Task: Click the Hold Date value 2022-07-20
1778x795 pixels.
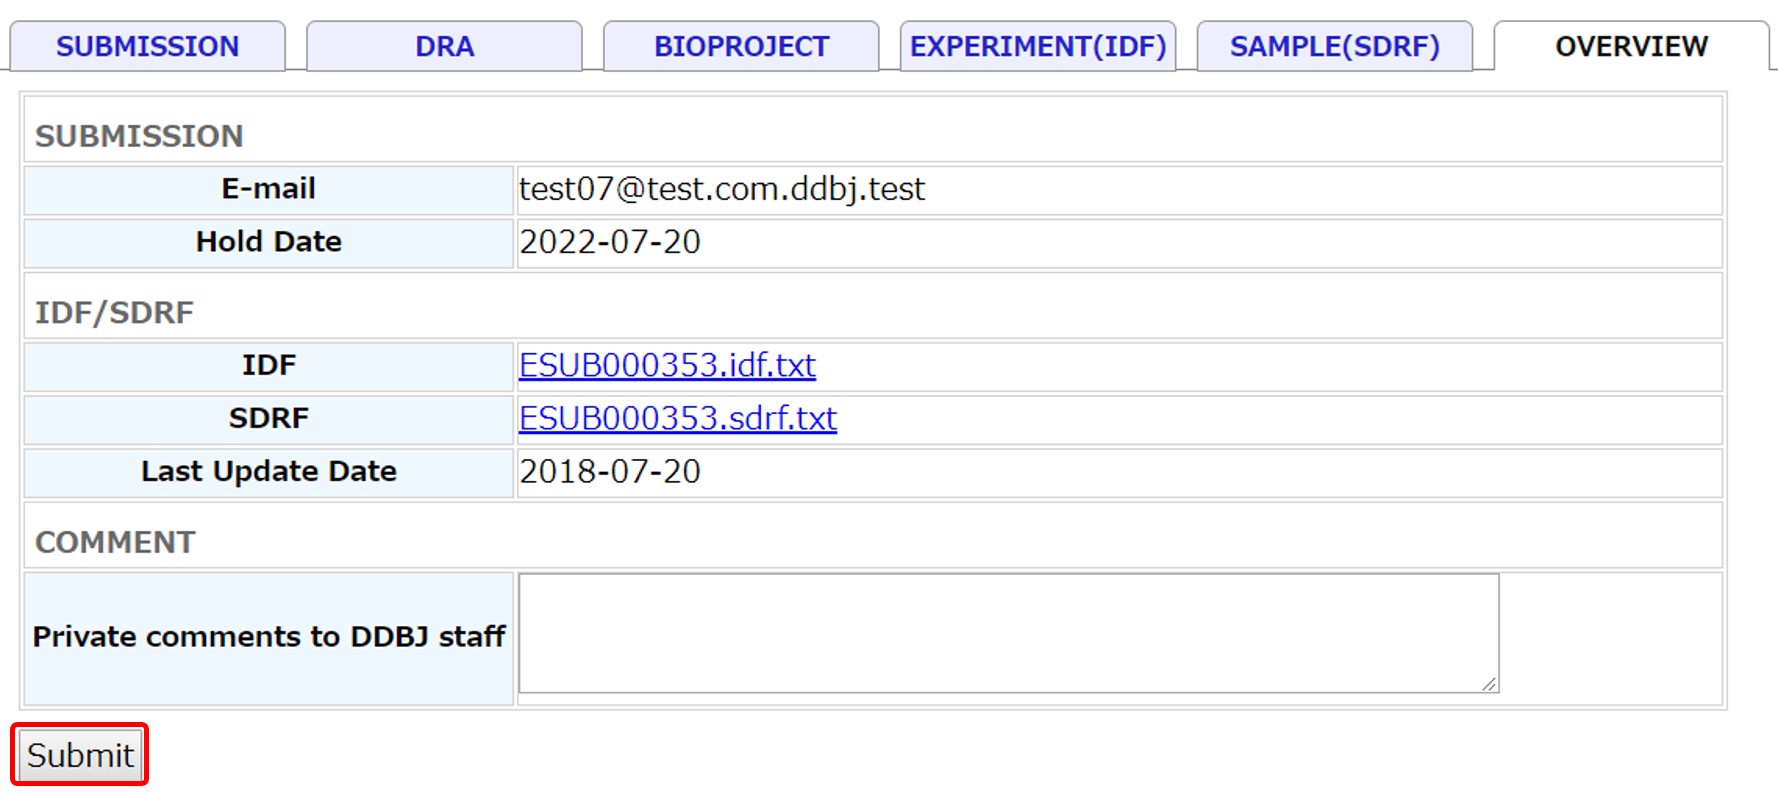Action: [610, 242]
